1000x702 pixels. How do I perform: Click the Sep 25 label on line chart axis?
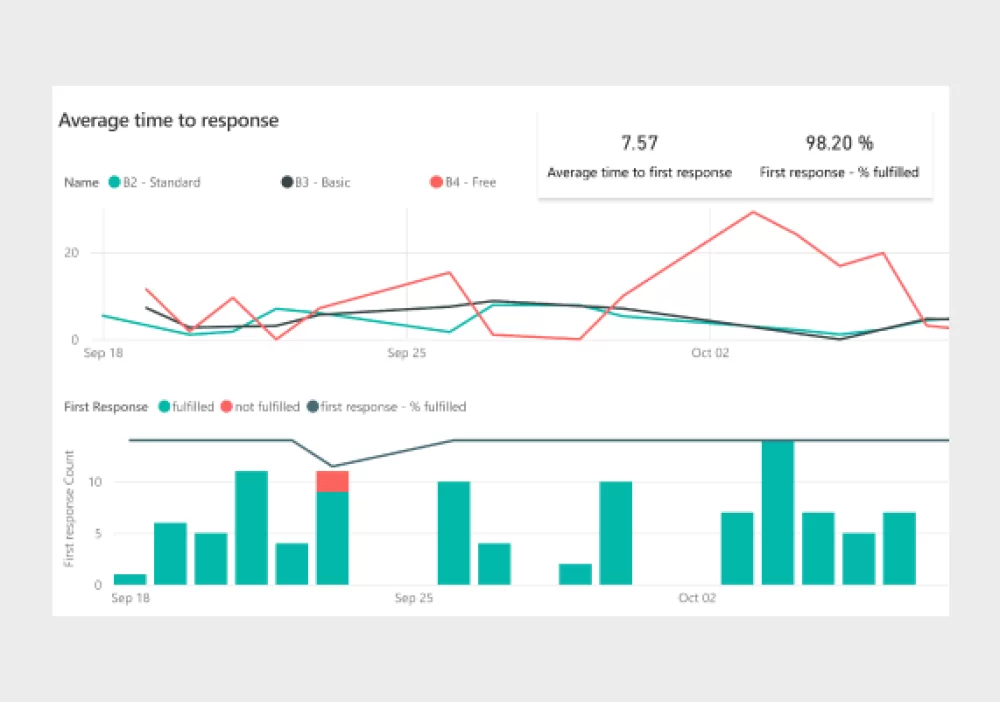click(407, 353)
